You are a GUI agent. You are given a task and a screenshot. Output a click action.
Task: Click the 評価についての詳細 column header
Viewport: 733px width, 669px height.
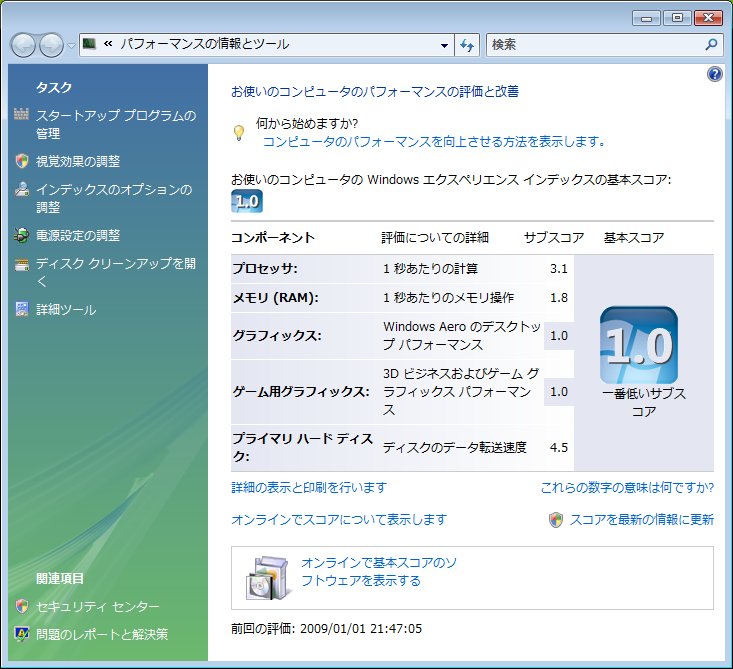pos(435,237)
